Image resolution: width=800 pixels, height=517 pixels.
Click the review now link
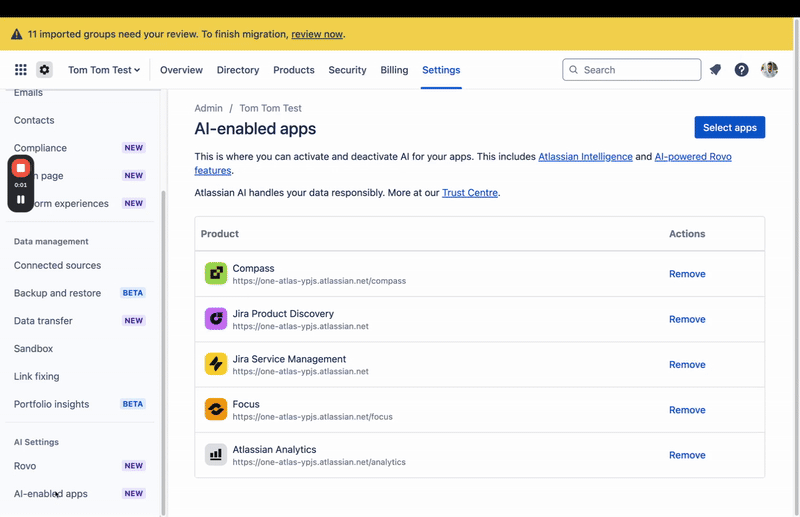(x=317, y=34)
